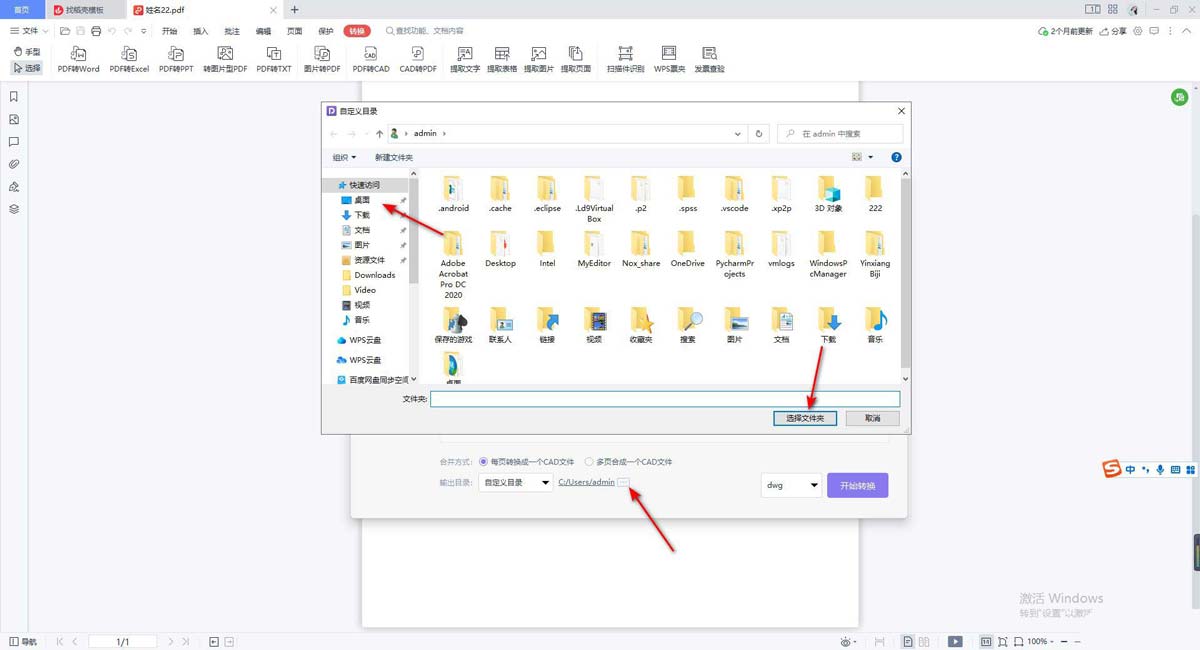Open the 批注 ribbon tab
The width and height of the screenshot is (1200, 650).
coord(232,31)
